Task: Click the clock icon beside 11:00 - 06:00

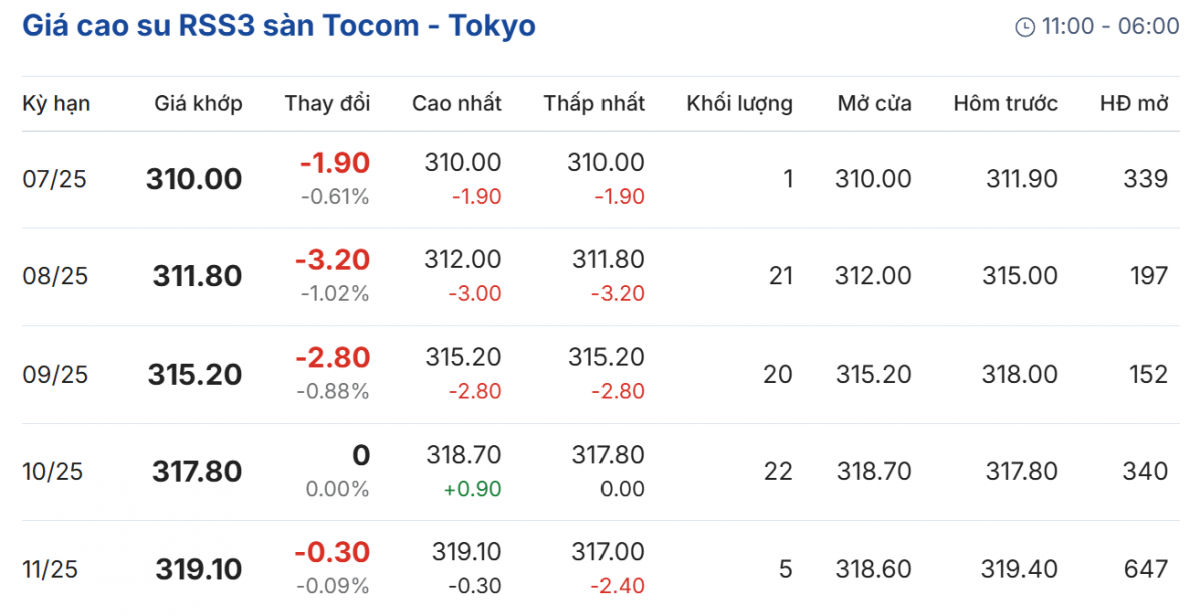Action: pos(1025,27)
